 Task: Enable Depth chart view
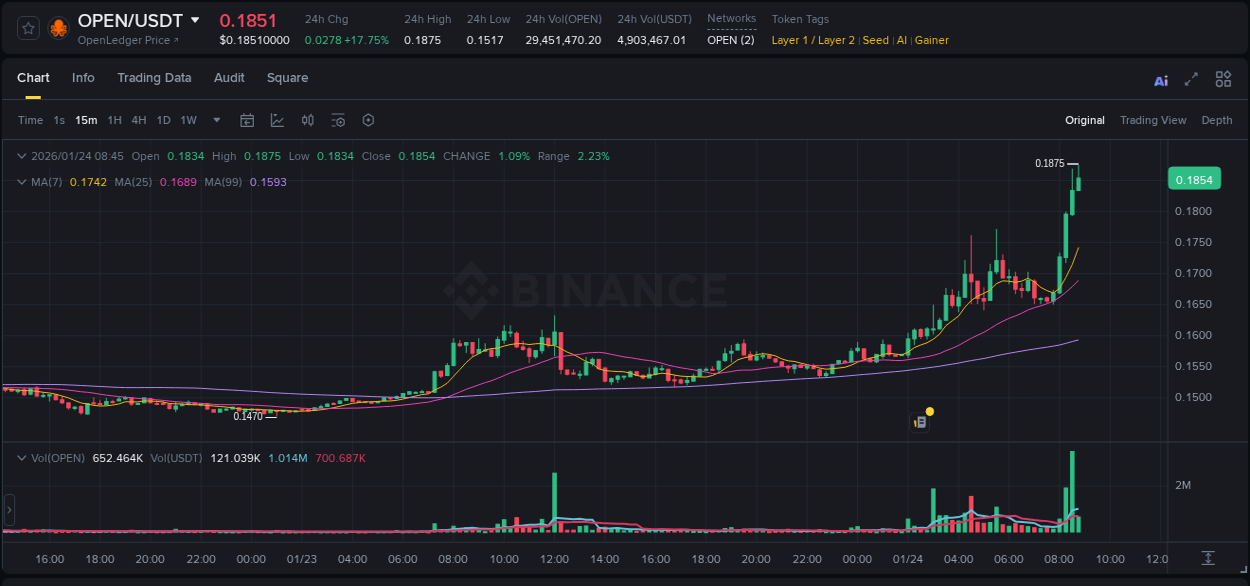coord(1216,120)
